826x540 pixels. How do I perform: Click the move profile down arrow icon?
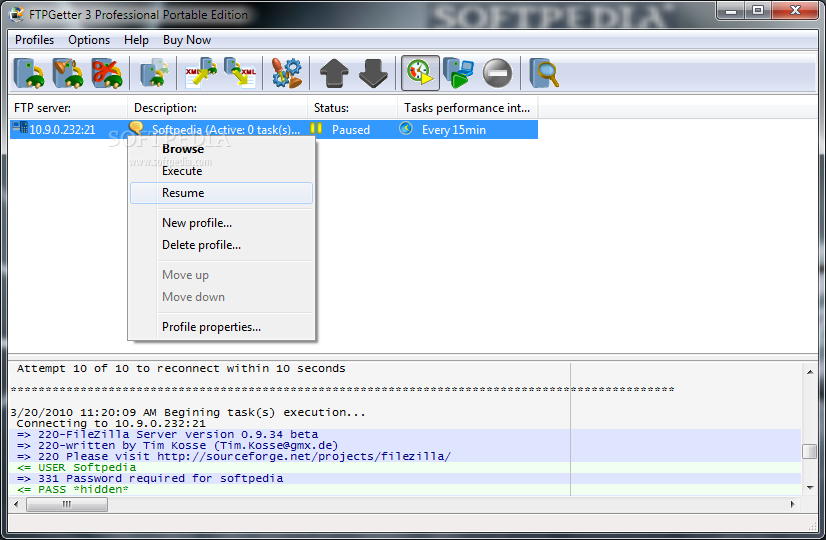pyautogui.click(x=373, y=73)
